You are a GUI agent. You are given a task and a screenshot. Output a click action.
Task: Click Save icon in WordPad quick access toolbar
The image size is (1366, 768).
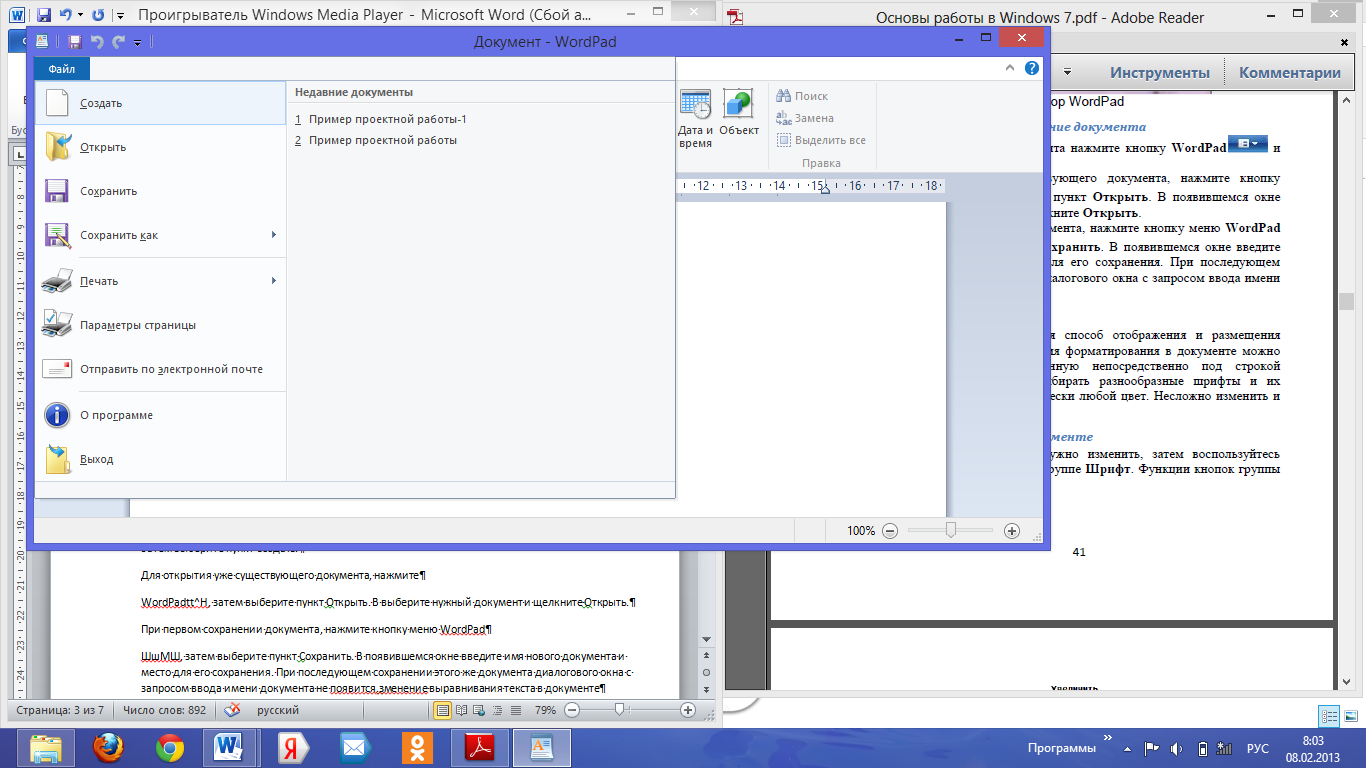[x=74, y=42]
